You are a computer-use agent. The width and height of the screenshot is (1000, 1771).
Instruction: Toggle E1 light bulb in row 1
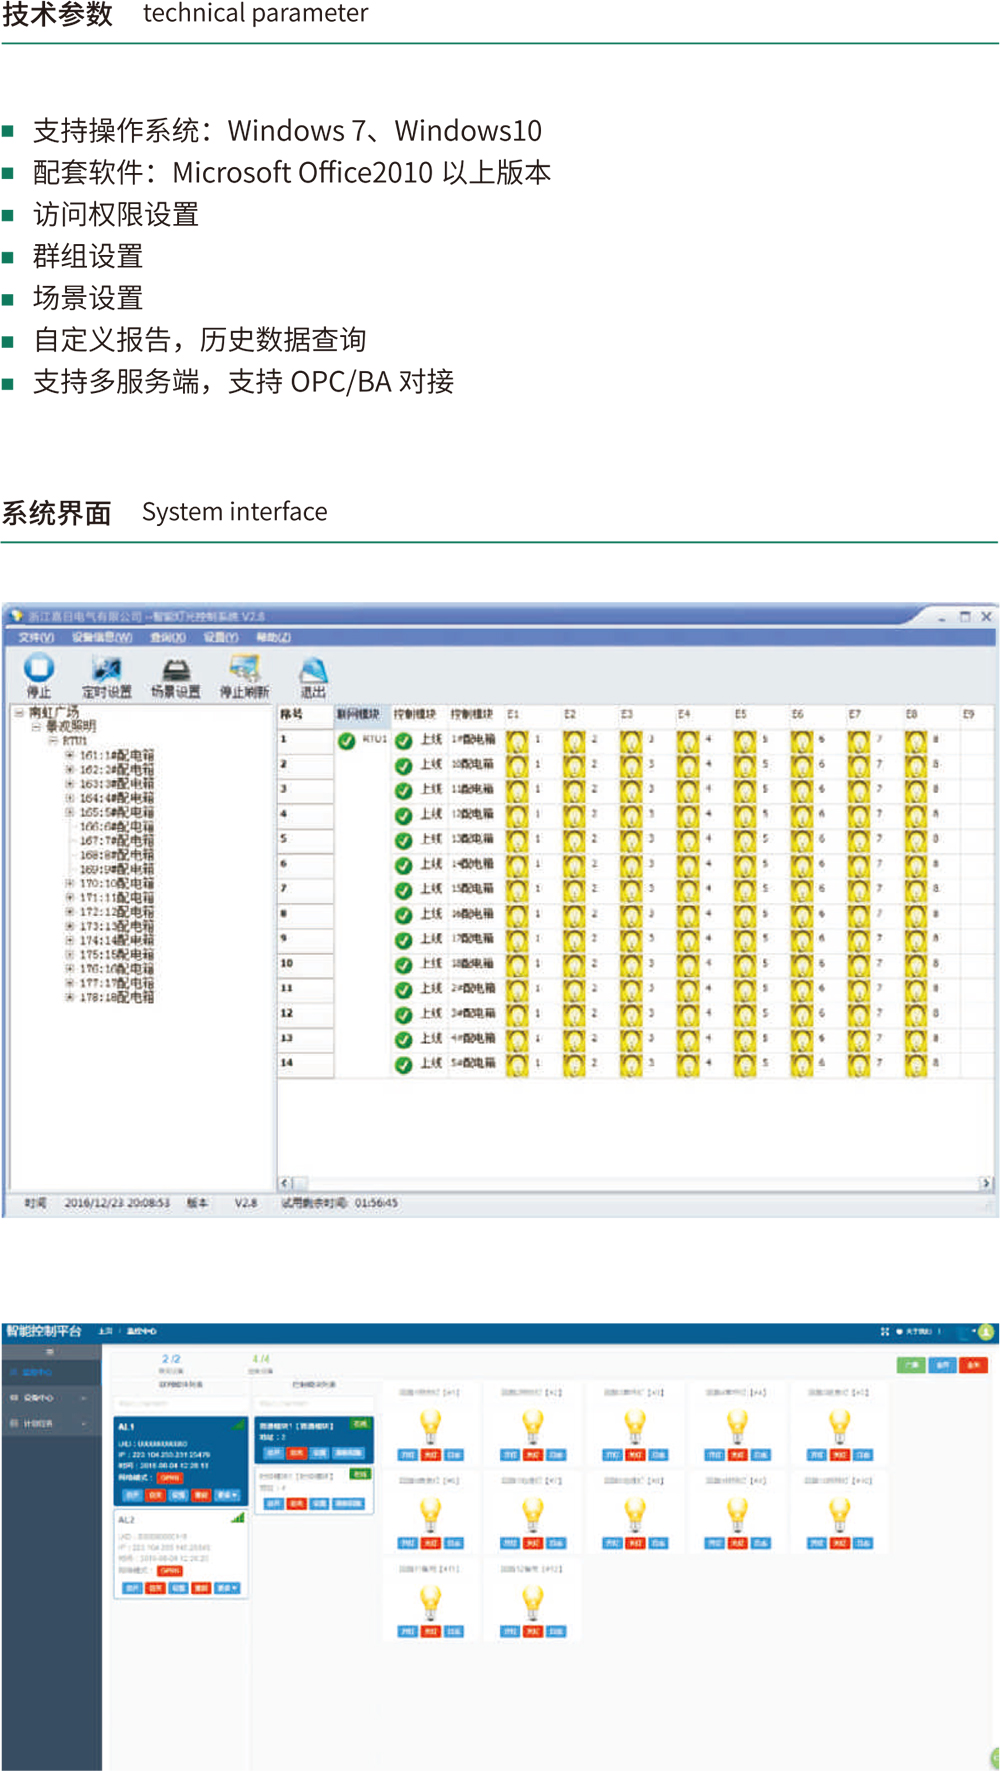[x=517, y=741]
